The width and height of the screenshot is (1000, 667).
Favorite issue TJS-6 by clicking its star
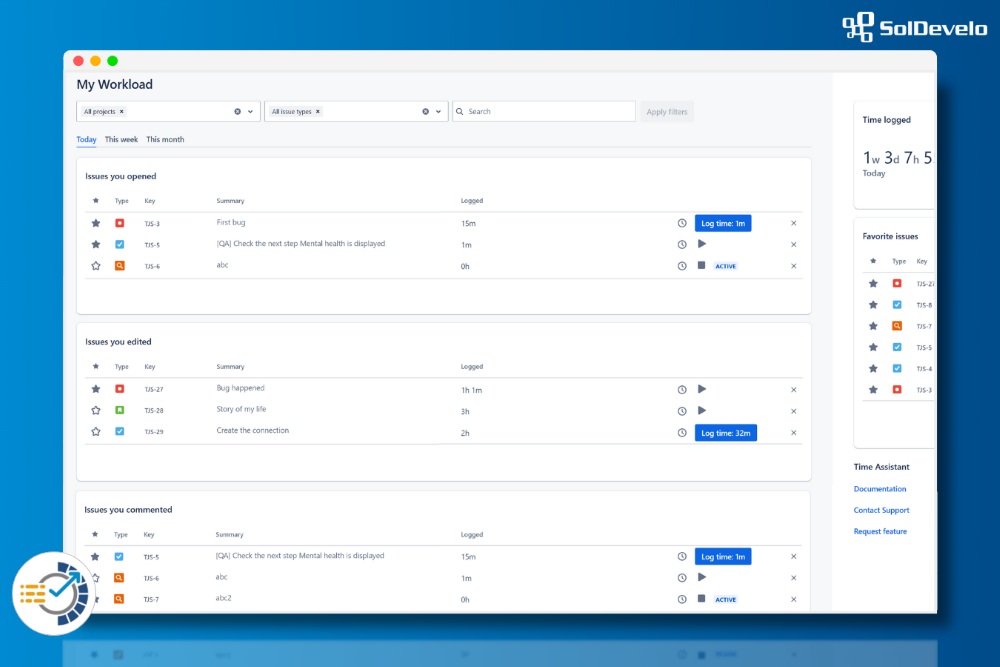(x=95, y=266)
